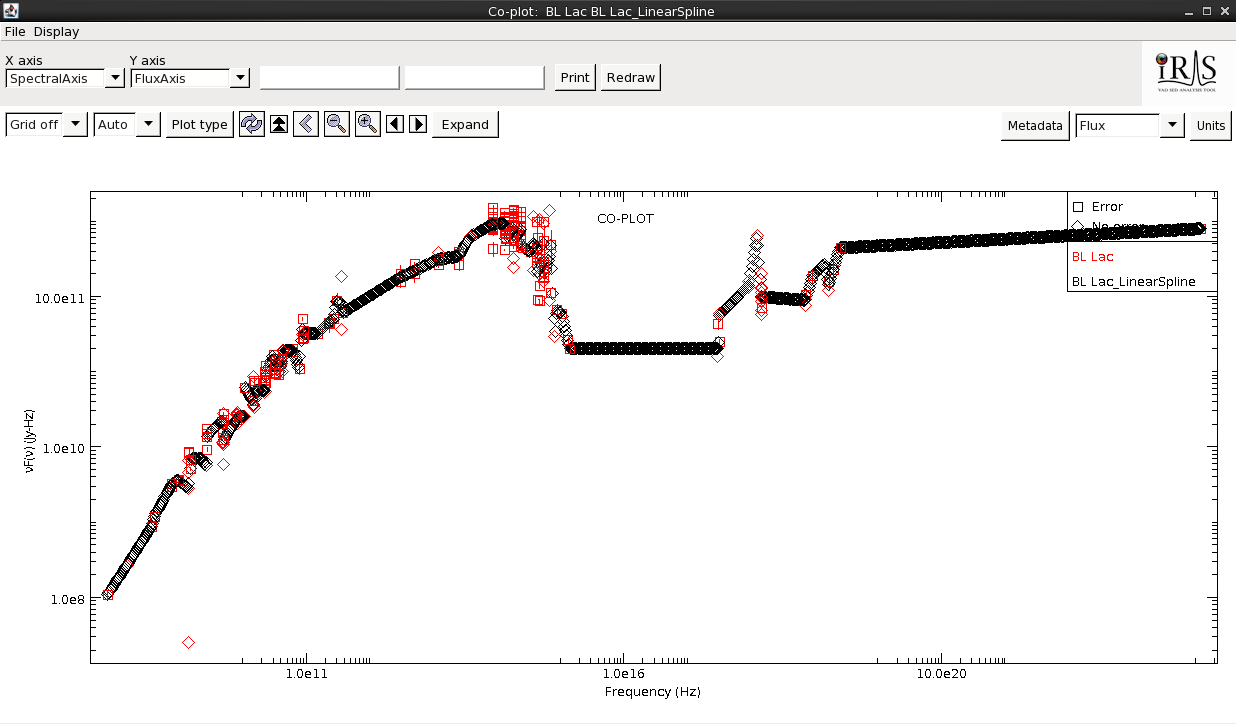This screenshot has height=724, width=1236.
Task: Open the Metadata button
Action: [1035, 125]
